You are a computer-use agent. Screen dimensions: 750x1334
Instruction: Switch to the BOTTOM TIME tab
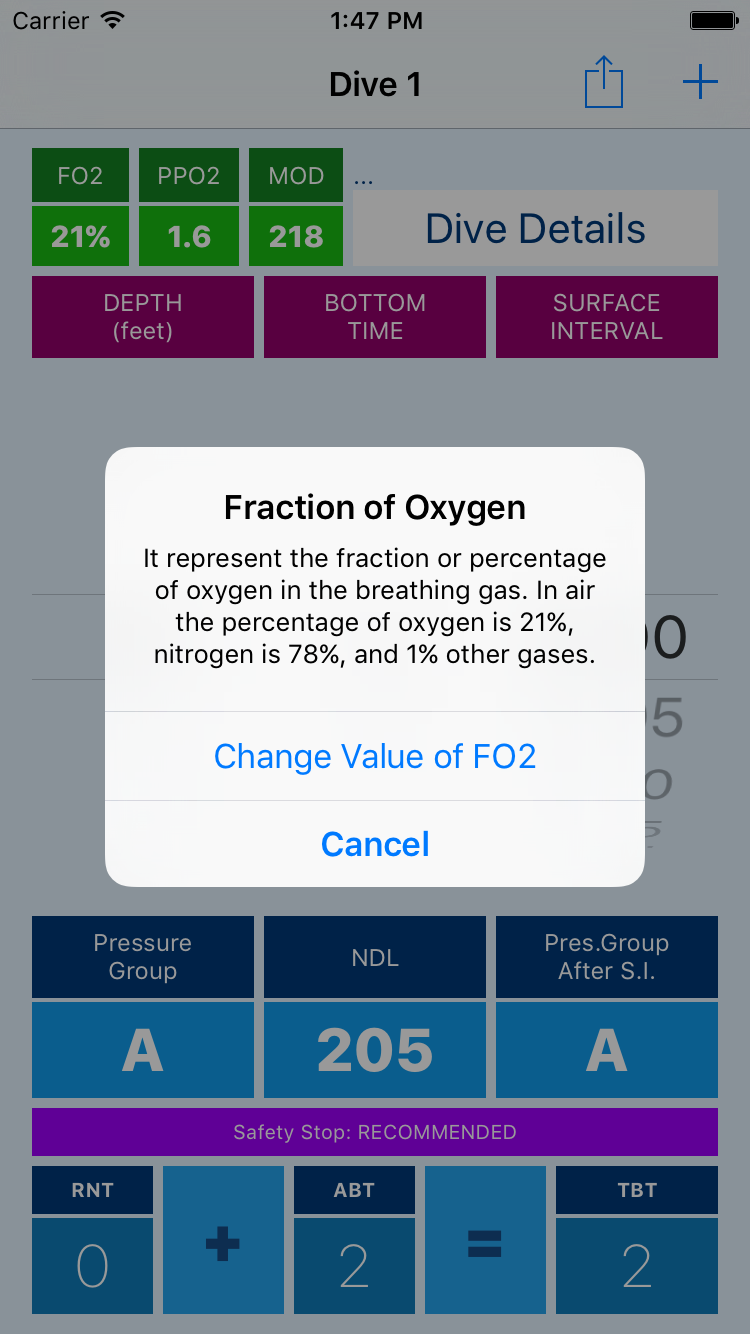tap(375, 317)
